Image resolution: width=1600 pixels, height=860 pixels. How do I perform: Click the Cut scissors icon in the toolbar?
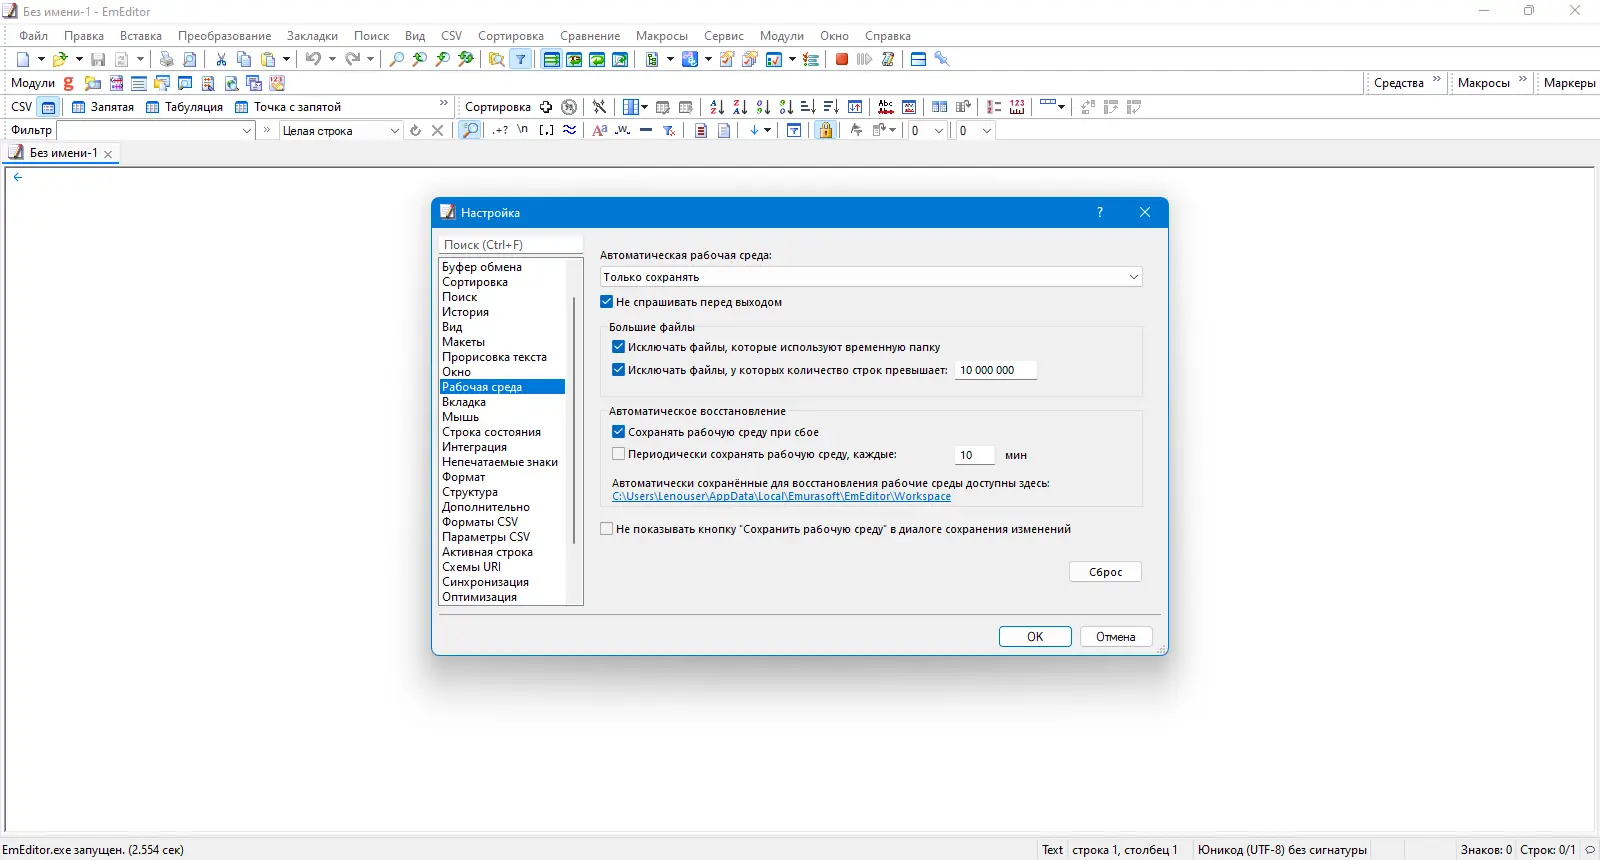[x=221, y=59]
